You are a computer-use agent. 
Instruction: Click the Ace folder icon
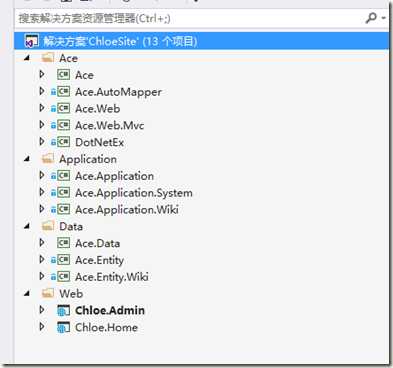tap(48, 58)
